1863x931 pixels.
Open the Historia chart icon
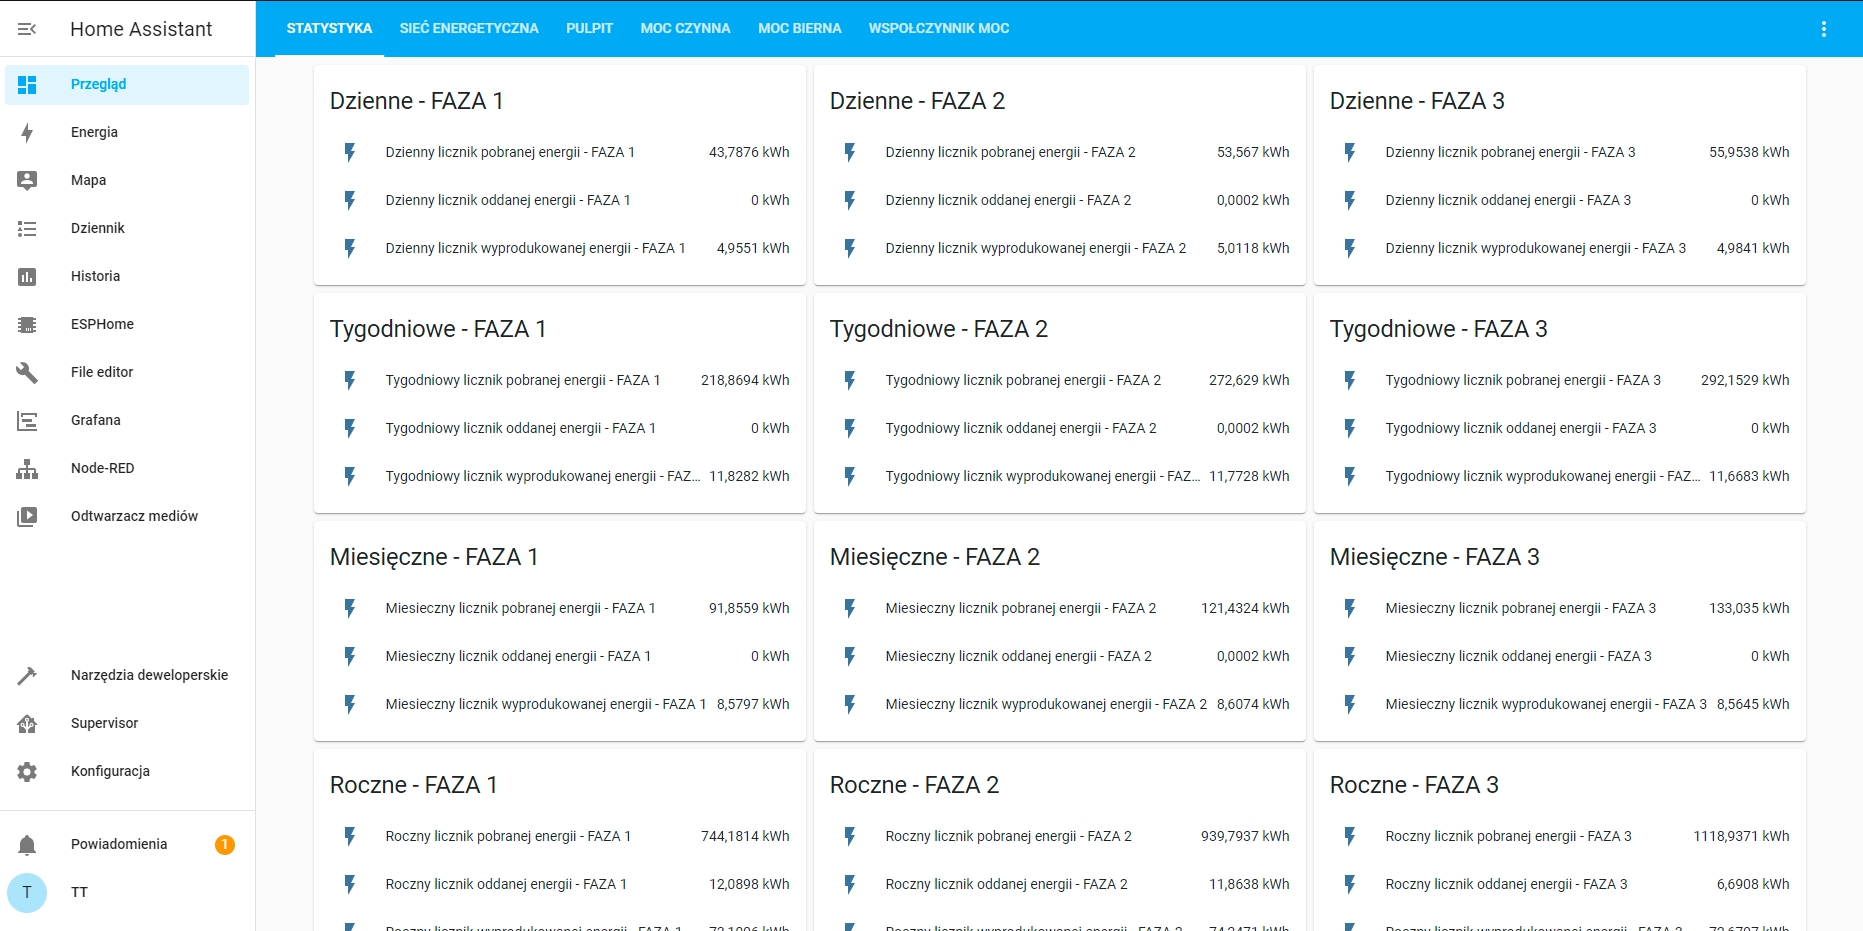tap(27, 277)
